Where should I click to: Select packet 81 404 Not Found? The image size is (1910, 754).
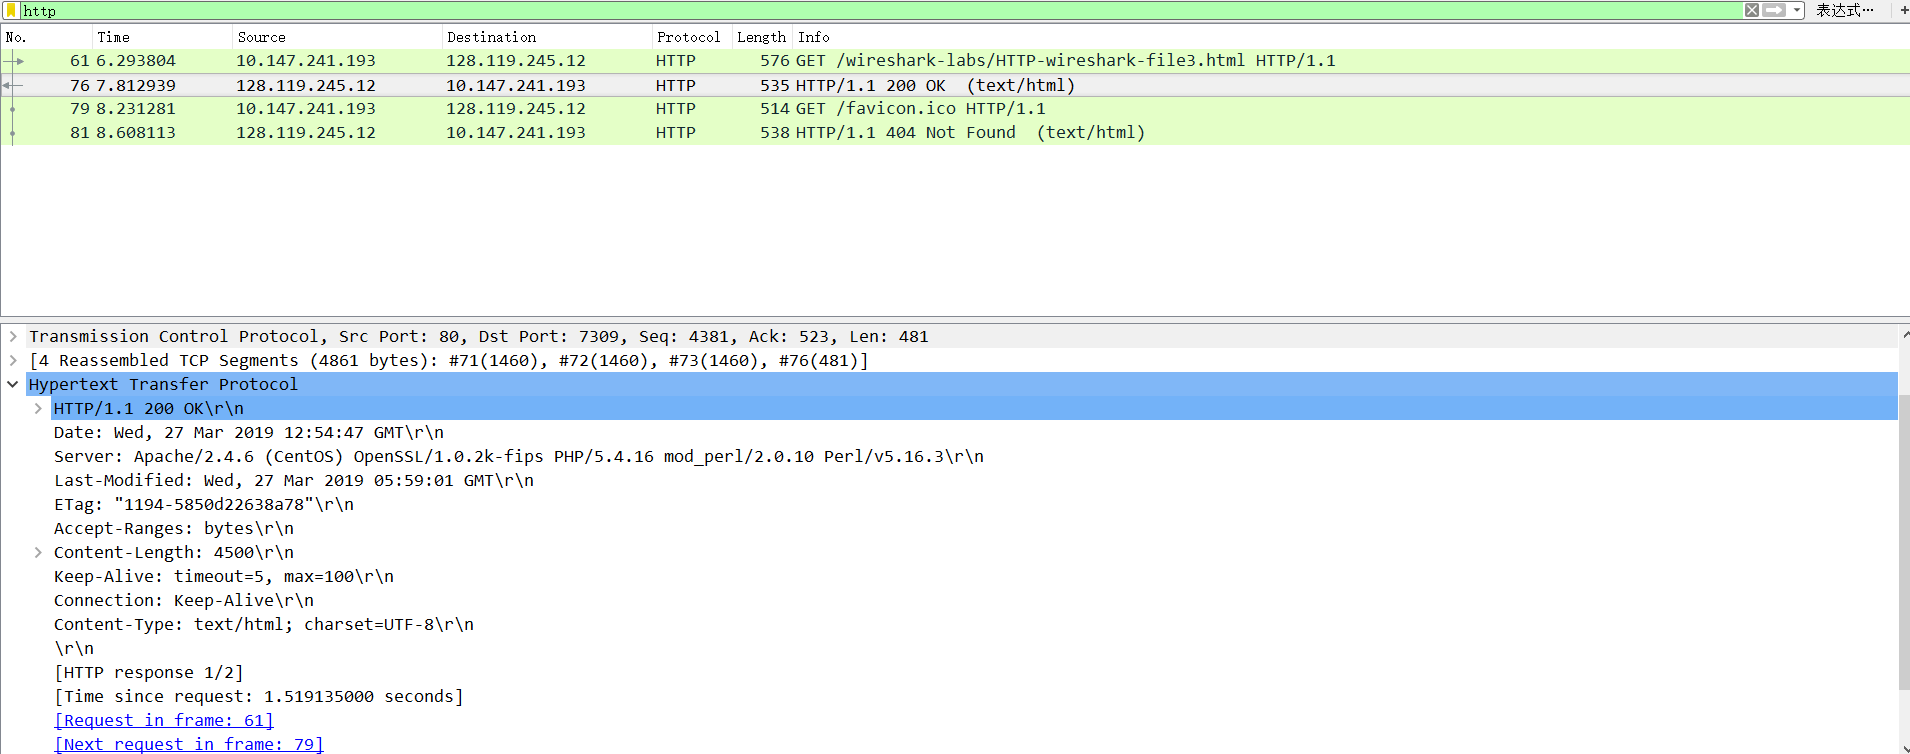coord(955,133)
